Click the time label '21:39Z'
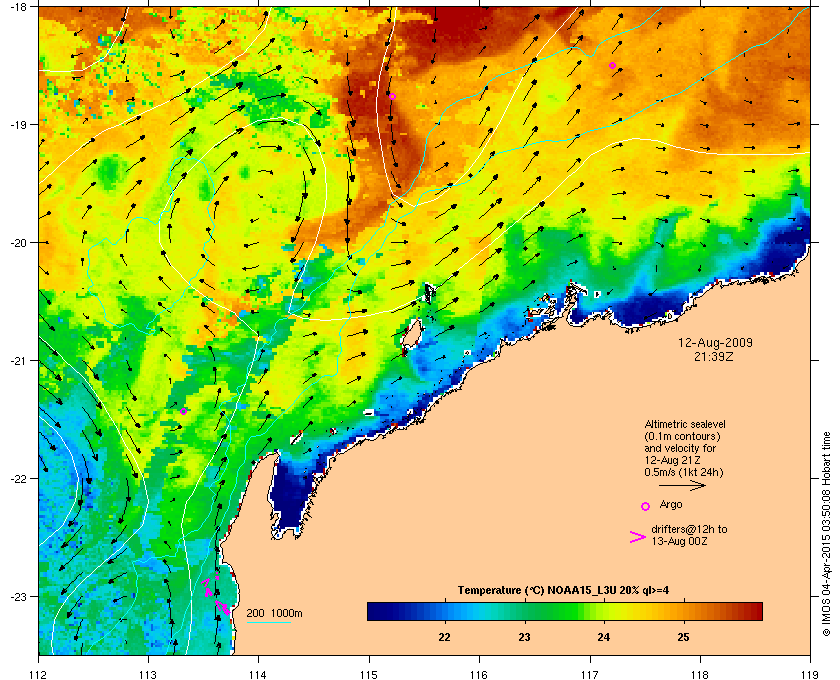 coord(714,356)
